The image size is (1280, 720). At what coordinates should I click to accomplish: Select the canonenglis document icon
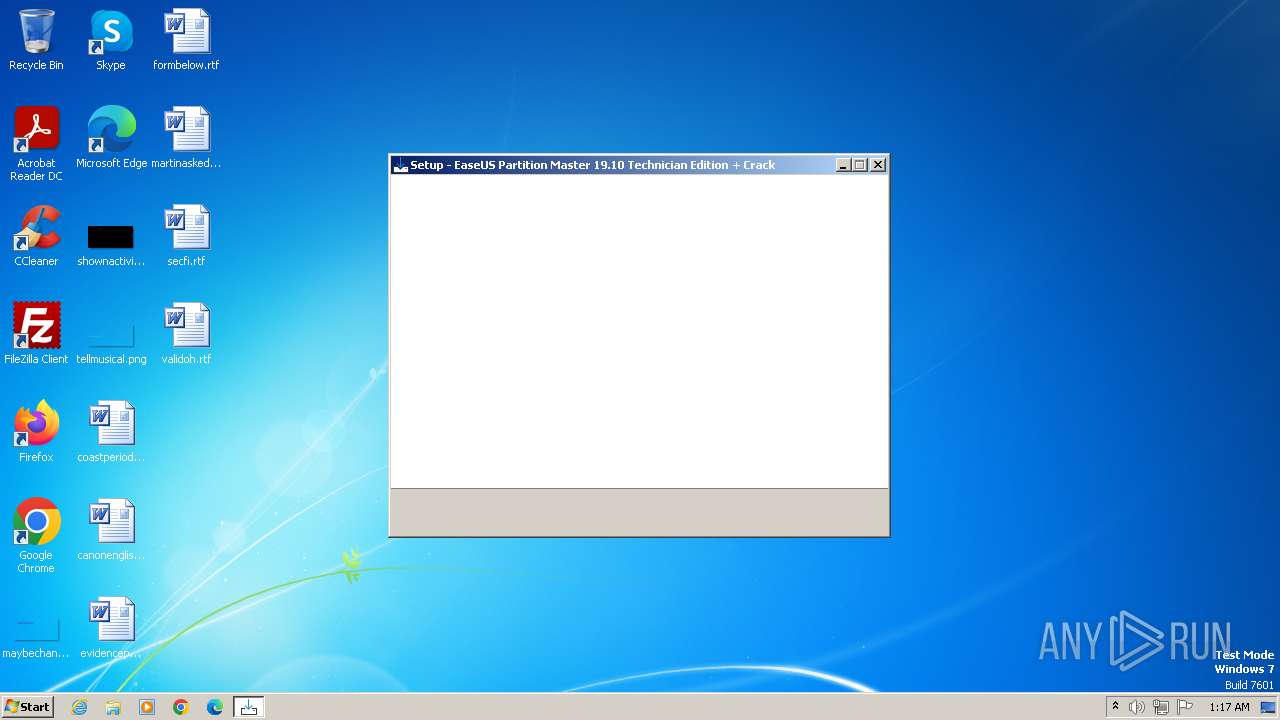pyautogui.click(x=111, y=530)
